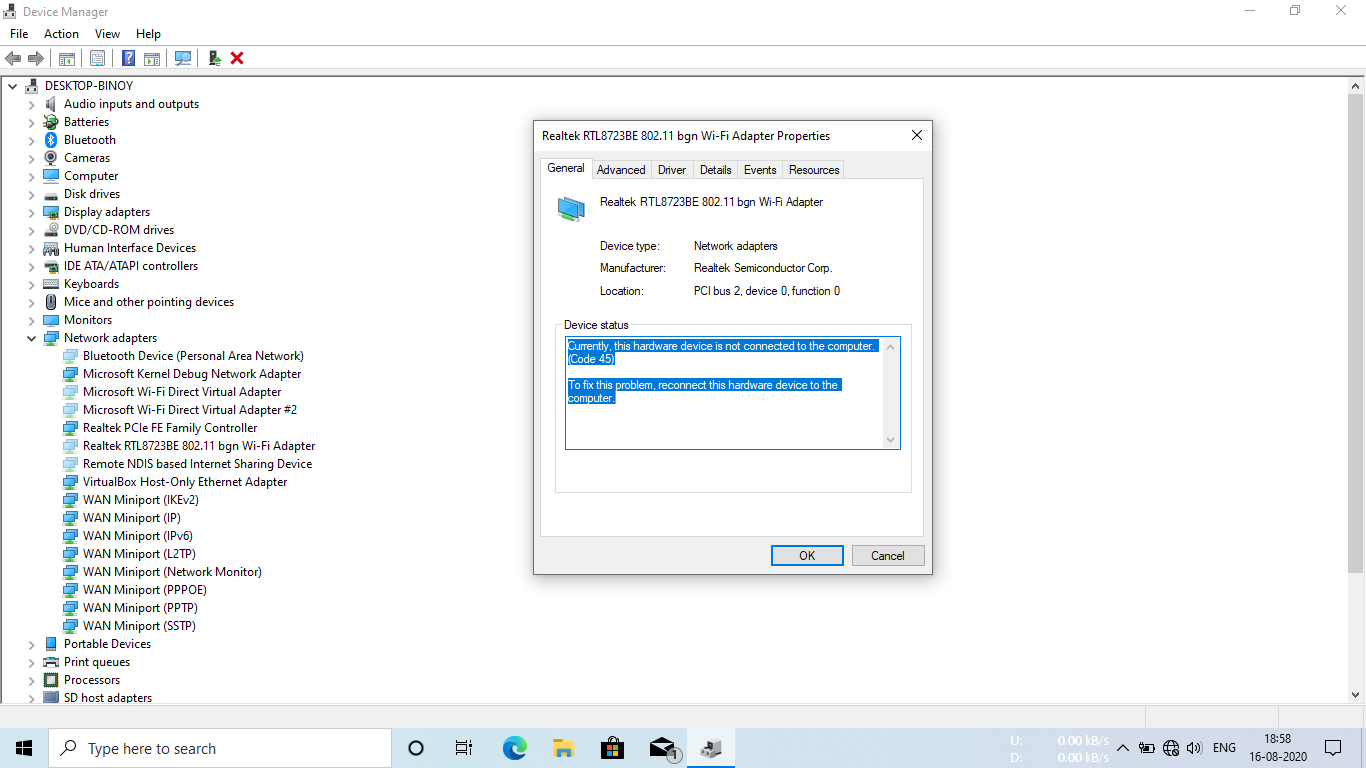Click Show/Hide Action Pane toolbar icon
Image resolution: width=1366 pixels, height=768 pixels.
click(x=152, y=58)
